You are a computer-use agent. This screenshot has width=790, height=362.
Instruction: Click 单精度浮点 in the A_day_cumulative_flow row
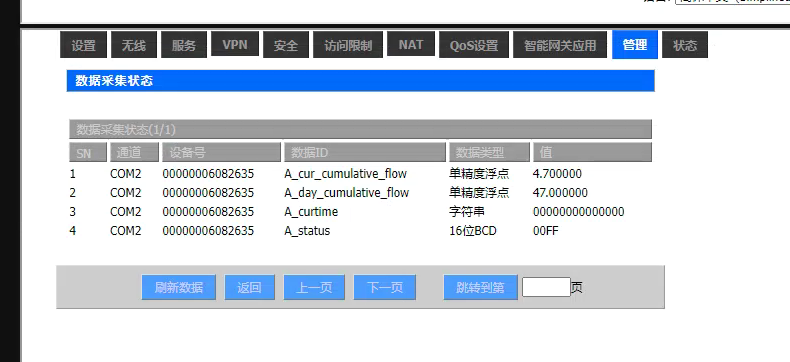point(479,193)
